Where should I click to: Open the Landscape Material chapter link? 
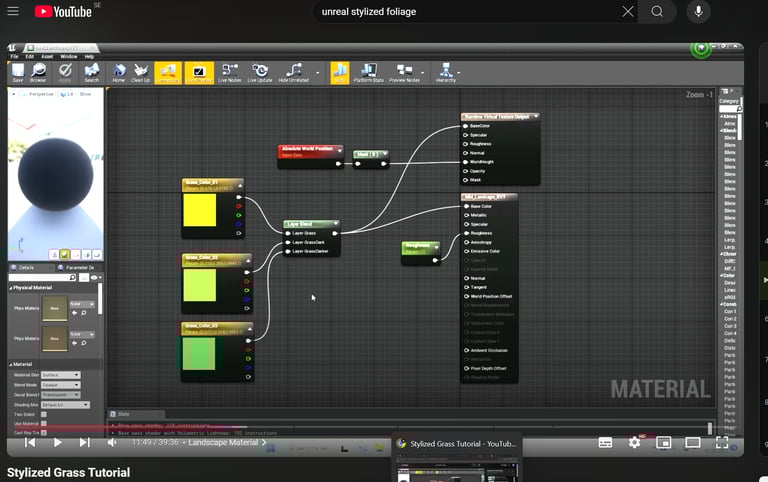[x=227, y=442]
